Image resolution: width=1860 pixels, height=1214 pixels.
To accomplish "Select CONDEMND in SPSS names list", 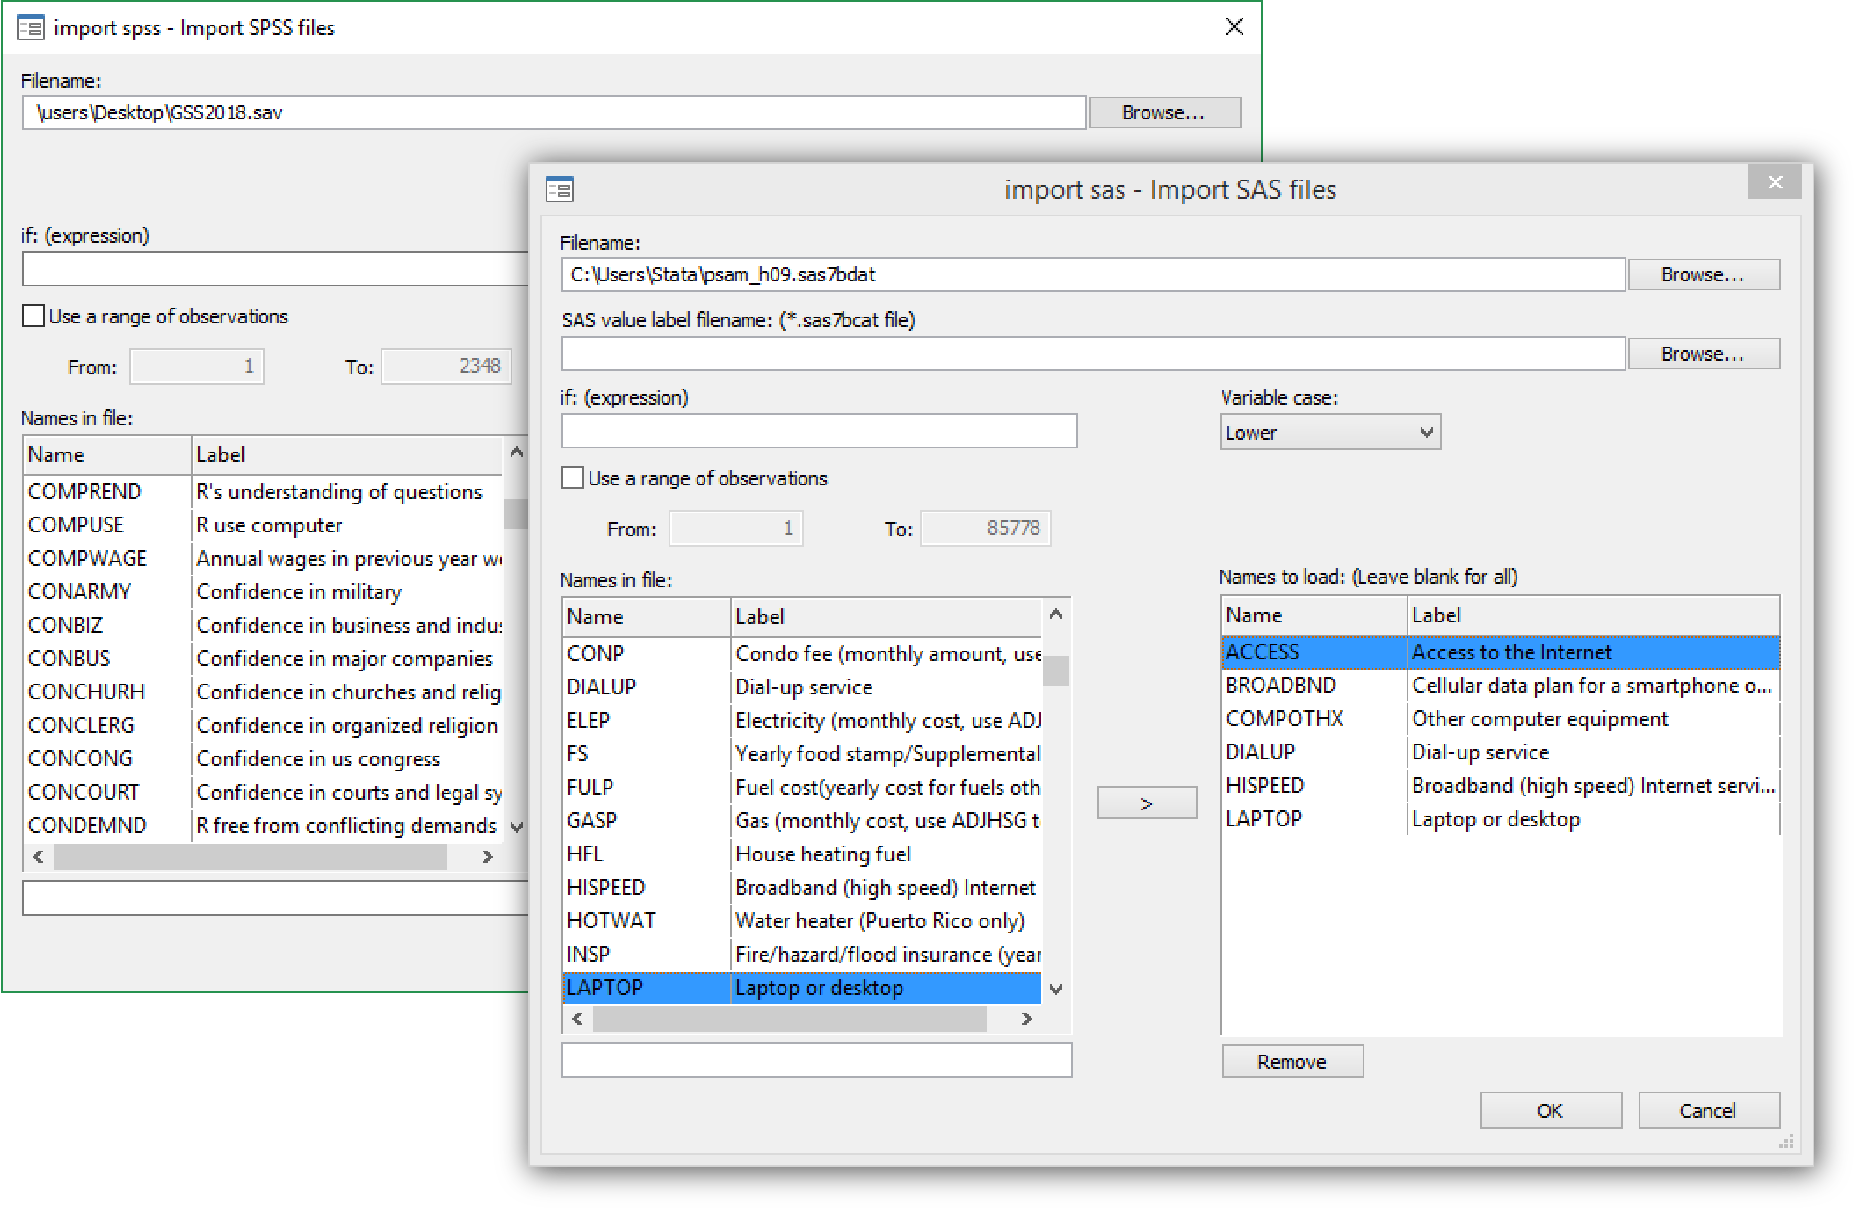I will tap(263, 825).
